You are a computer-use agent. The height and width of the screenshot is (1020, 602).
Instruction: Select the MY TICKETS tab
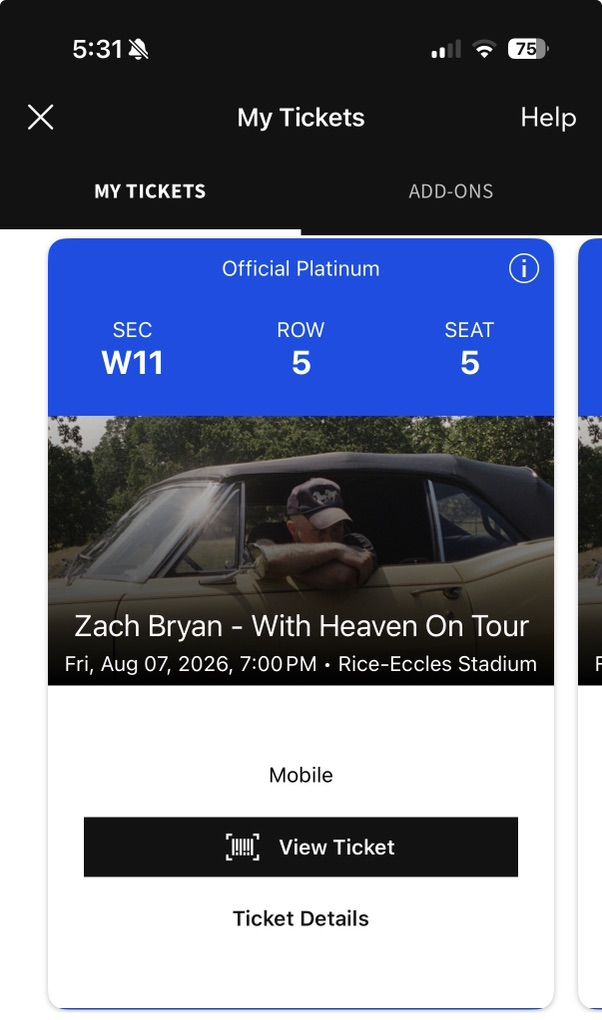click(150, 191)
